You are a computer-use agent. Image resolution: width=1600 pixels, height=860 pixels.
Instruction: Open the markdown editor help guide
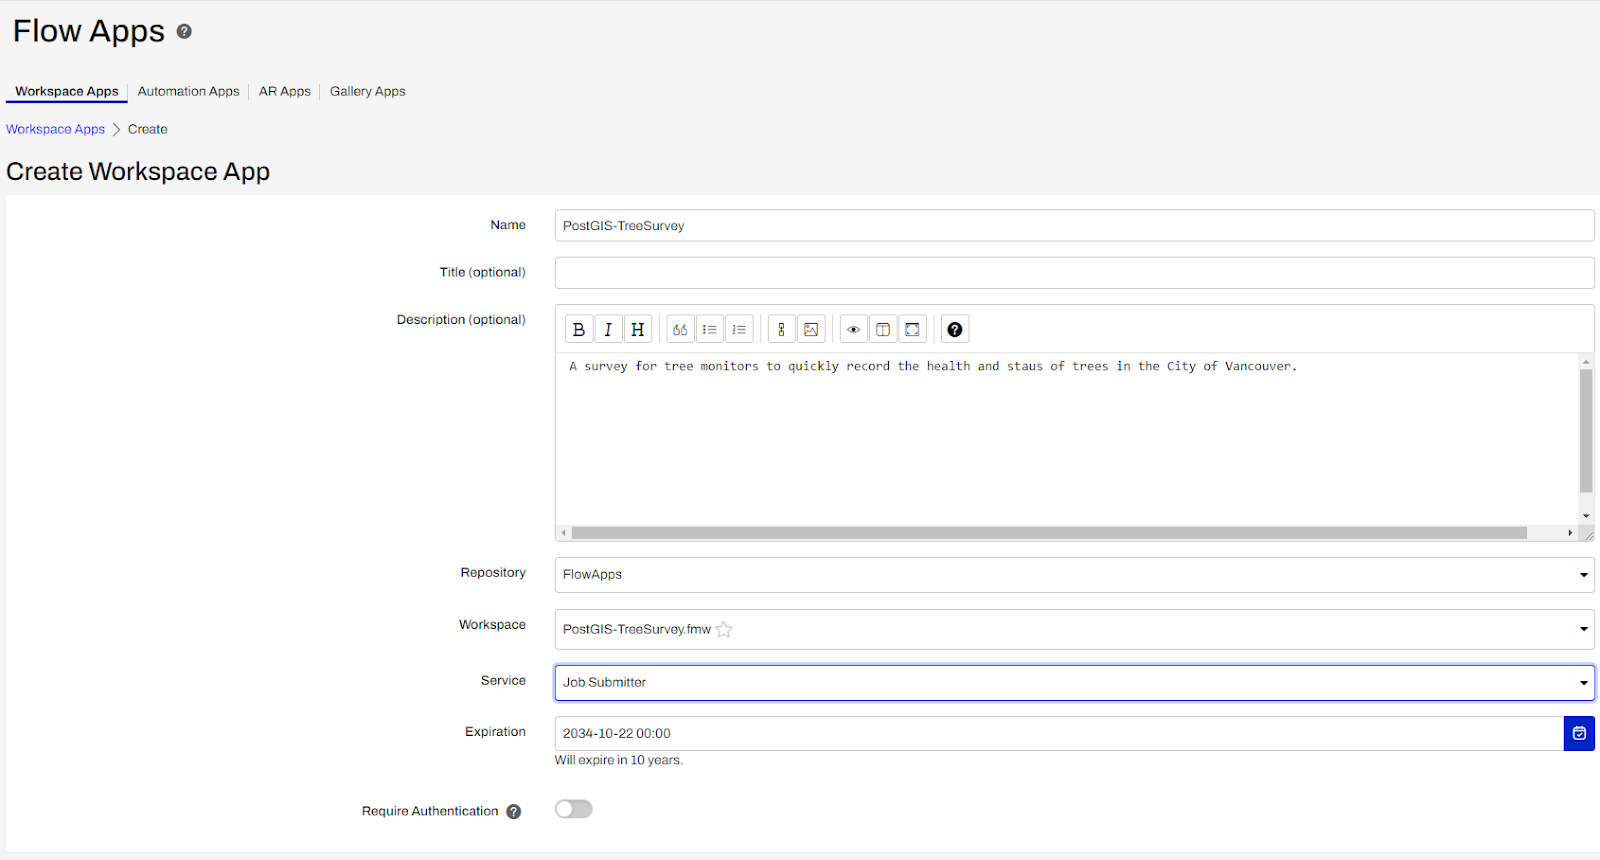click(955, 329)
